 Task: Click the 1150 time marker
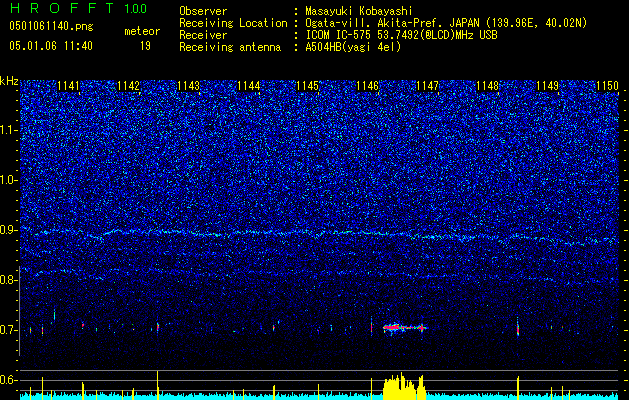click(x=607, y=86)
